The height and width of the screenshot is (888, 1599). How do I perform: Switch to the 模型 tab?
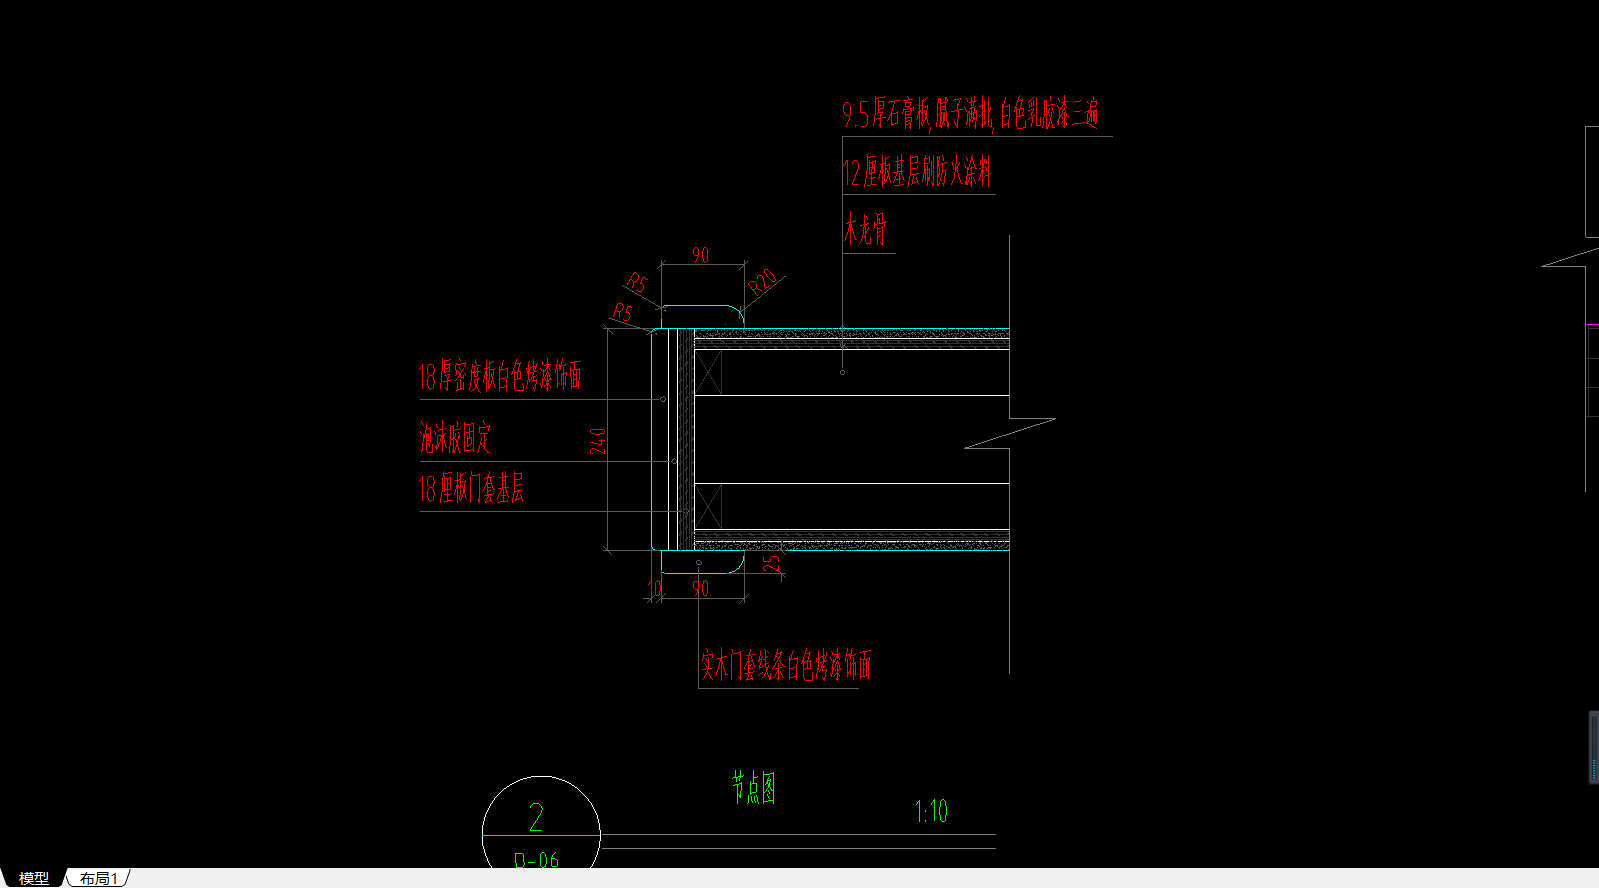click(33, 878)
